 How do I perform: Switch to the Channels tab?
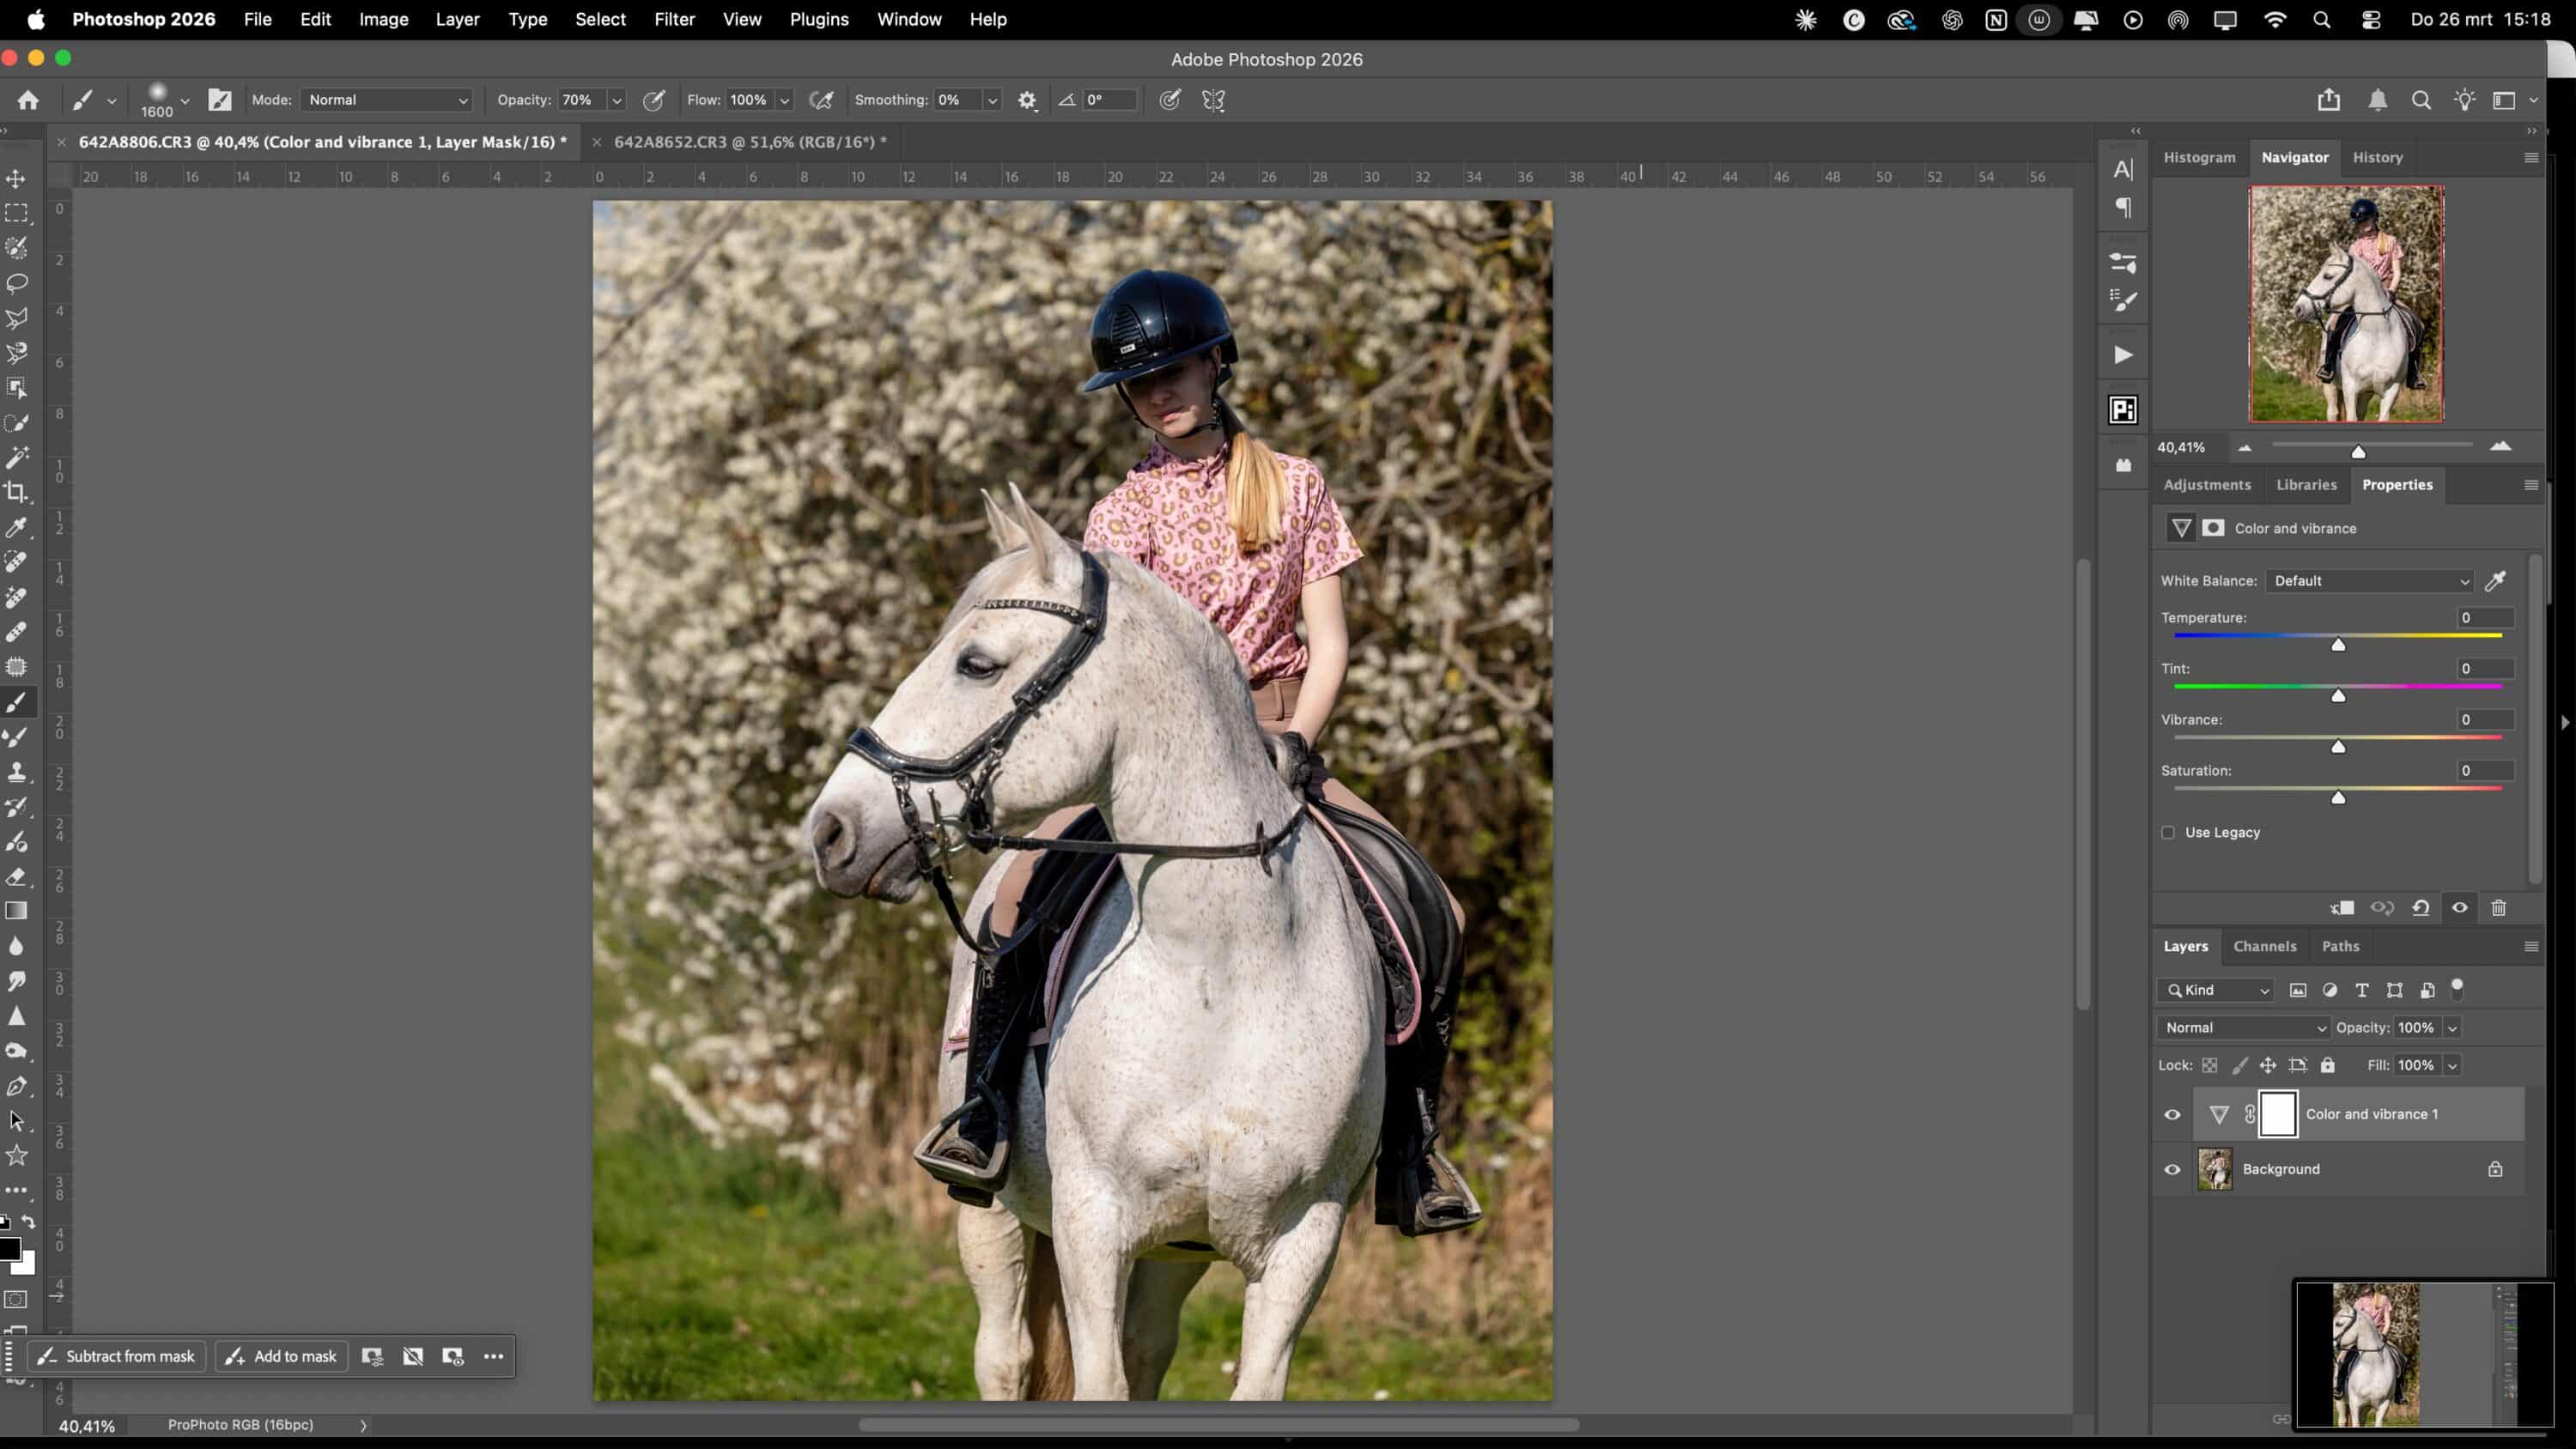tap(2265, 946)
